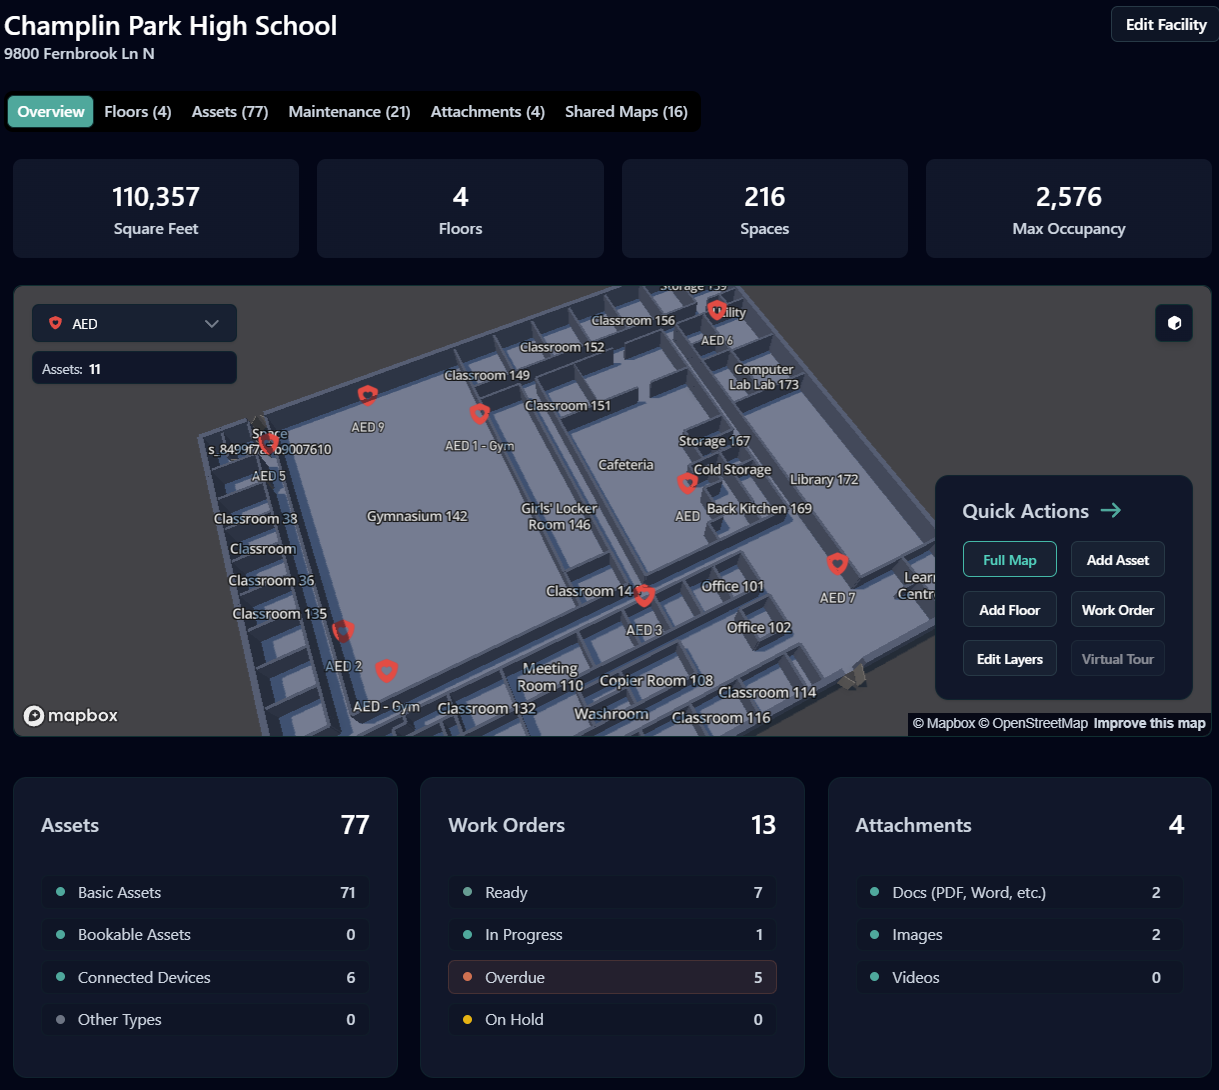Select the Other Types row
Viewport: 1219px width, 1090px height.
tap(205, 1019)
